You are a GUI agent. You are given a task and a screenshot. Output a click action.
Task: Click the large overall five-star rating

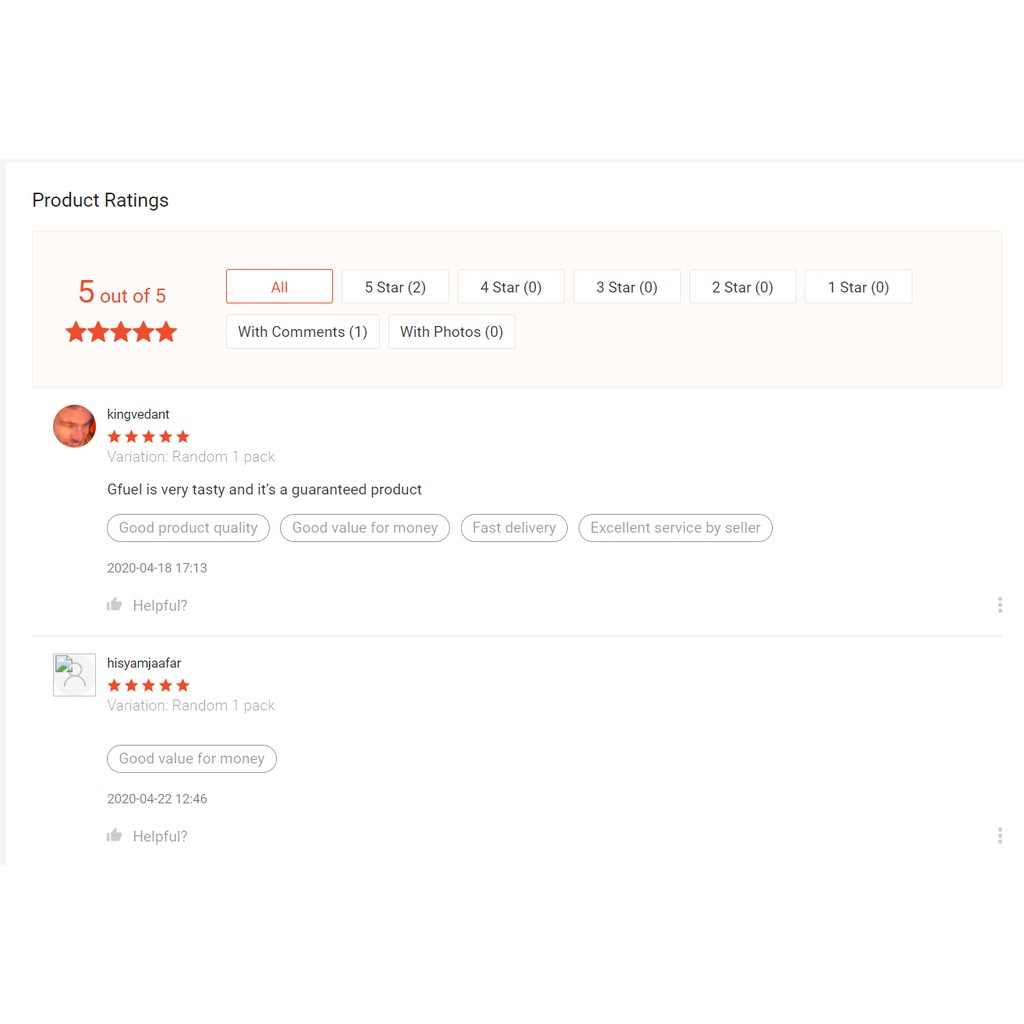[121, 332]
